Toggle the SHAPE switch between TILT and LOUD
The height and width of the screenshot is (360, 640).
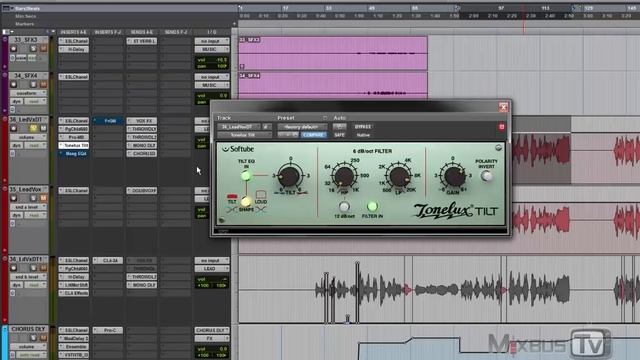(x=246, y=201)
